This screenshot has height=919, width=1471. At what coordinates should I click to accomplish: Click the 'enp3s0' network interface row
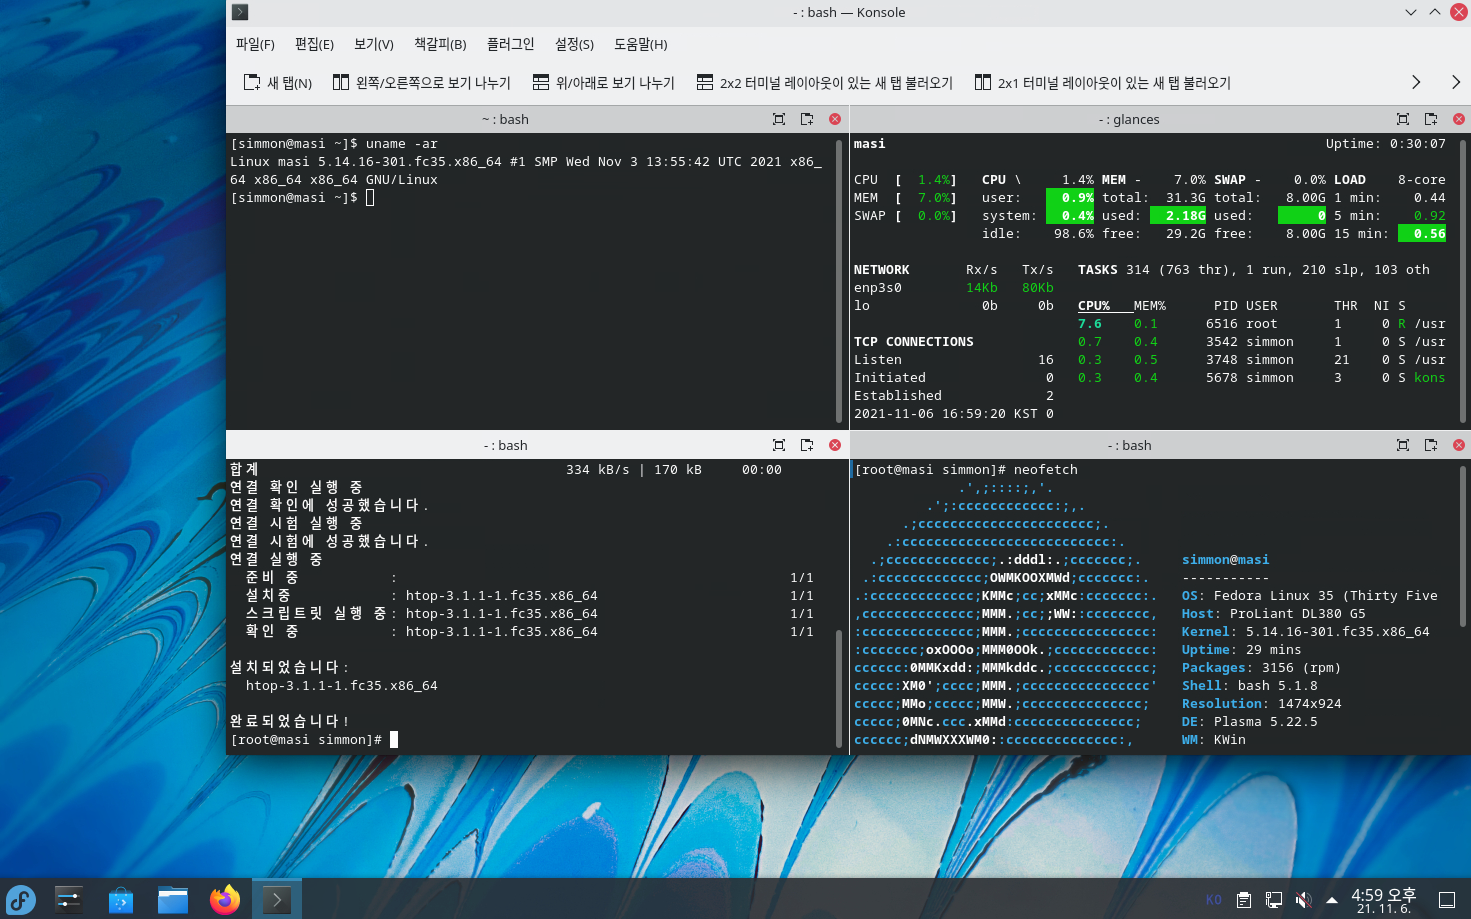954,288
